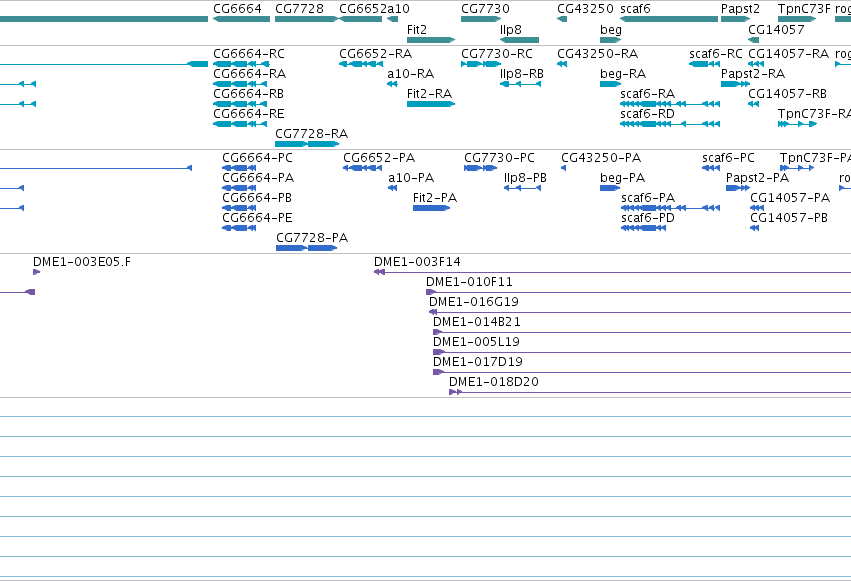Image resolution: width=851 pixels, height=581 pixels.
Task: Open protein Papst2-PA
Action: (757, 177)
